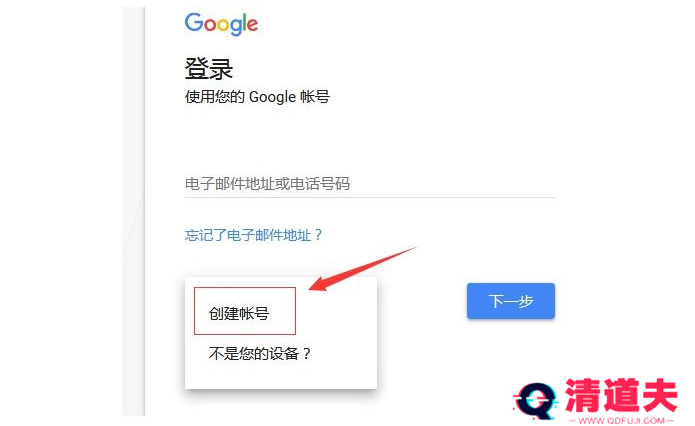695x426 pixels.
Task: Click the blue 下一步 button
Action: [511, 301]
